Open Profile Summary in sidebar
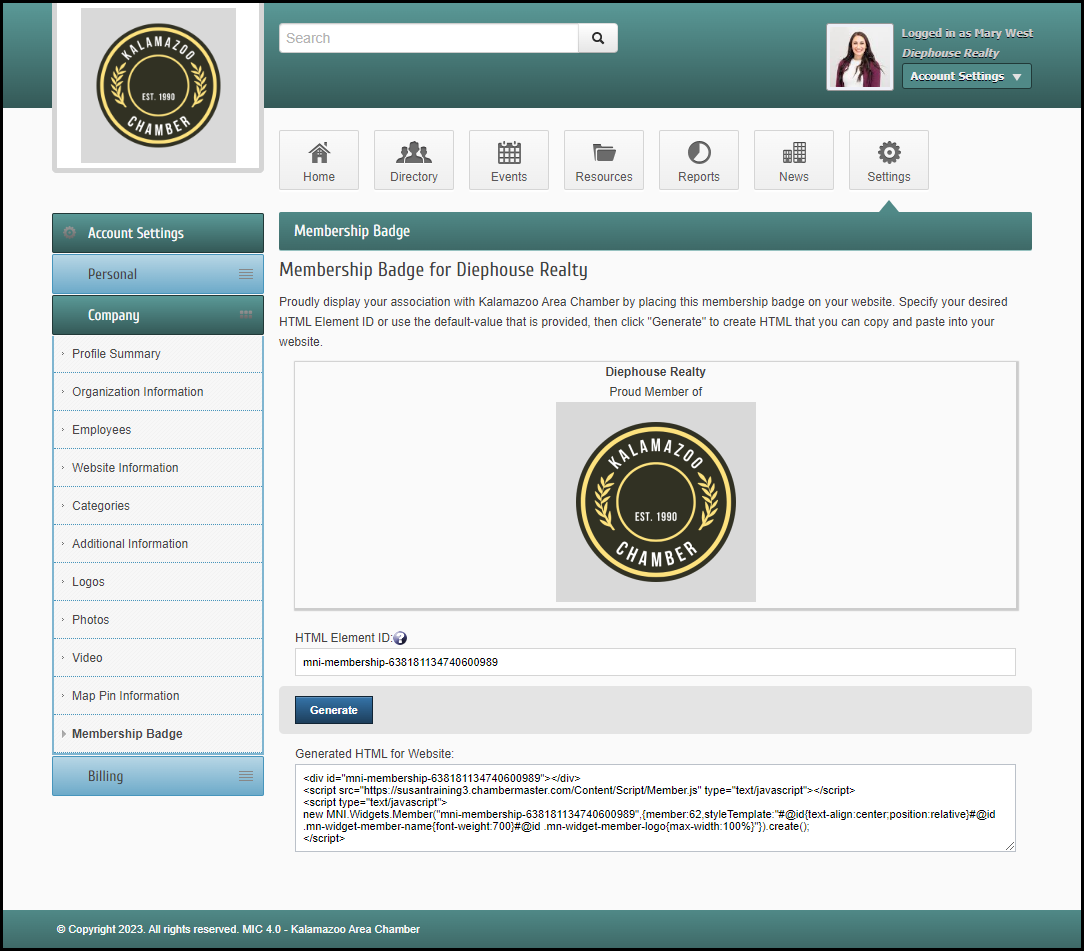The width and height of the screenshot is (1084, 951). (116, 354)
